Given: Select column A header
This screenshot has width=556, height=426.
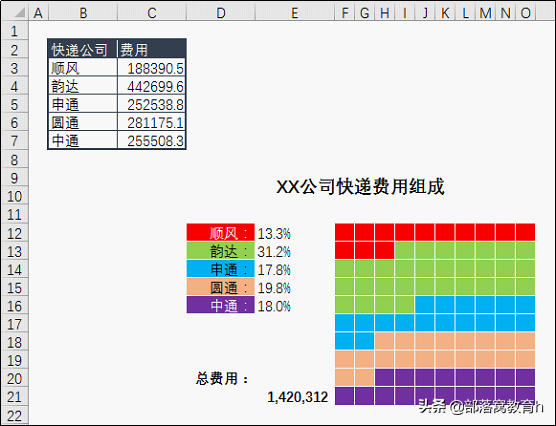Looking at the screenshot, I should 38,13.
